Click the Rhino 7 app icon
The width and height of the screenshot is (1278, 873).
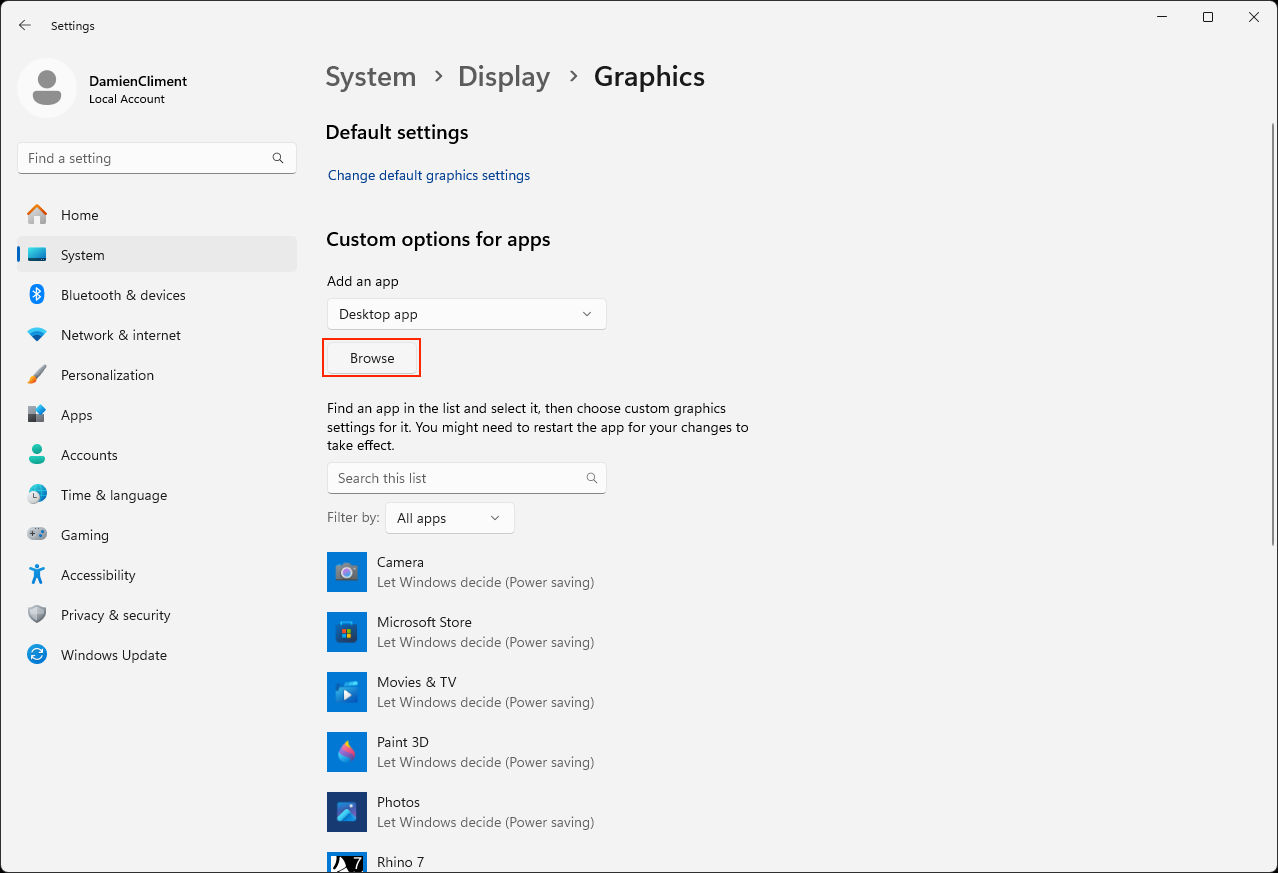pos(347,862)
